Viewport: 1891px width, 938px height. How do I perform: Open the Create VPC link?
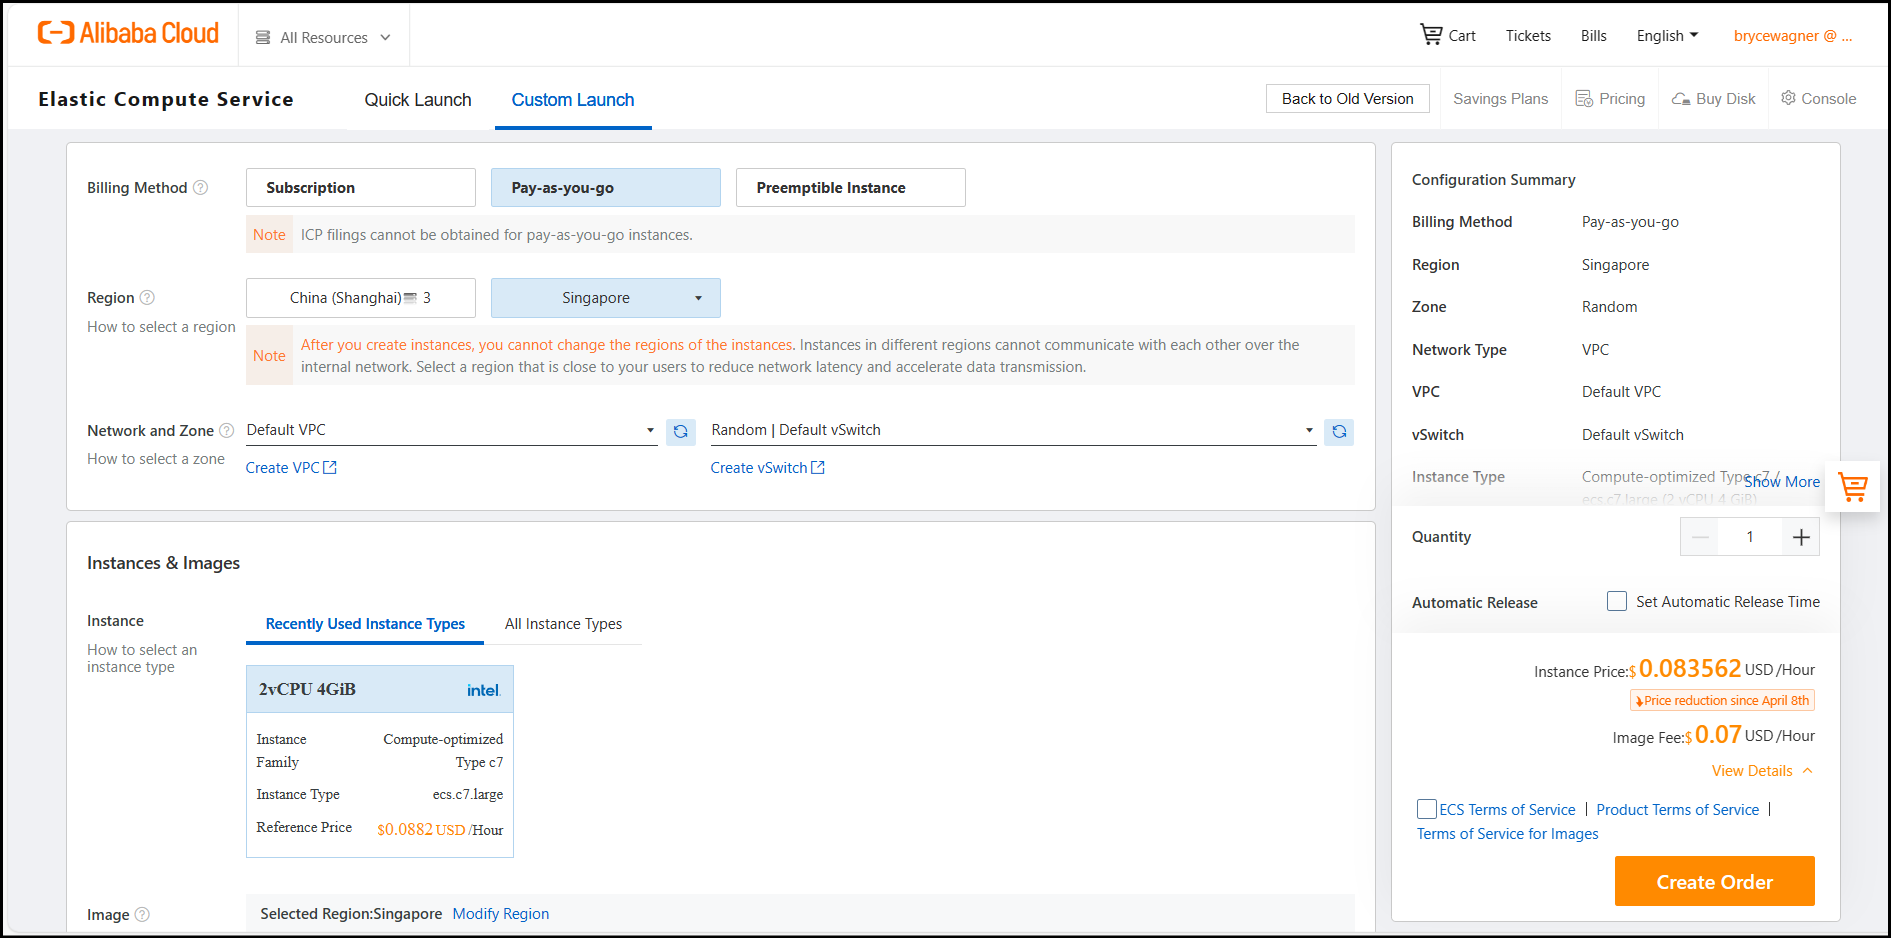pyautogui.click(x=290, y=468)
